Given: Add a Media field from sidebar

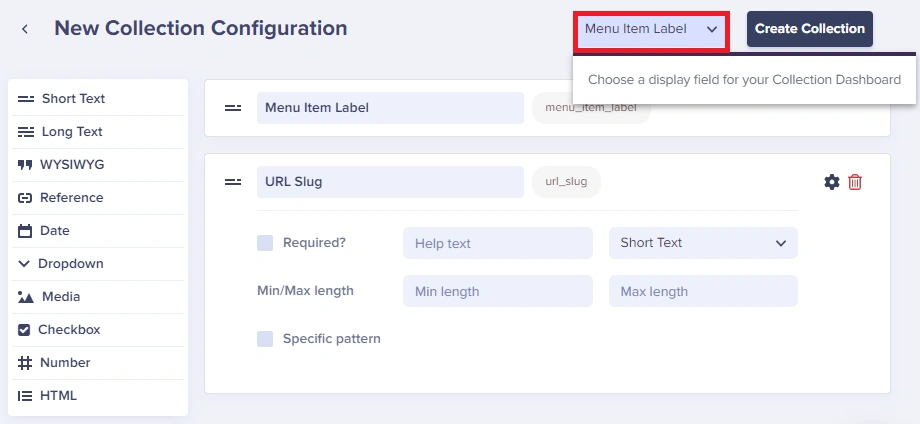Looking at the screenshot, I should pos(98,297).
